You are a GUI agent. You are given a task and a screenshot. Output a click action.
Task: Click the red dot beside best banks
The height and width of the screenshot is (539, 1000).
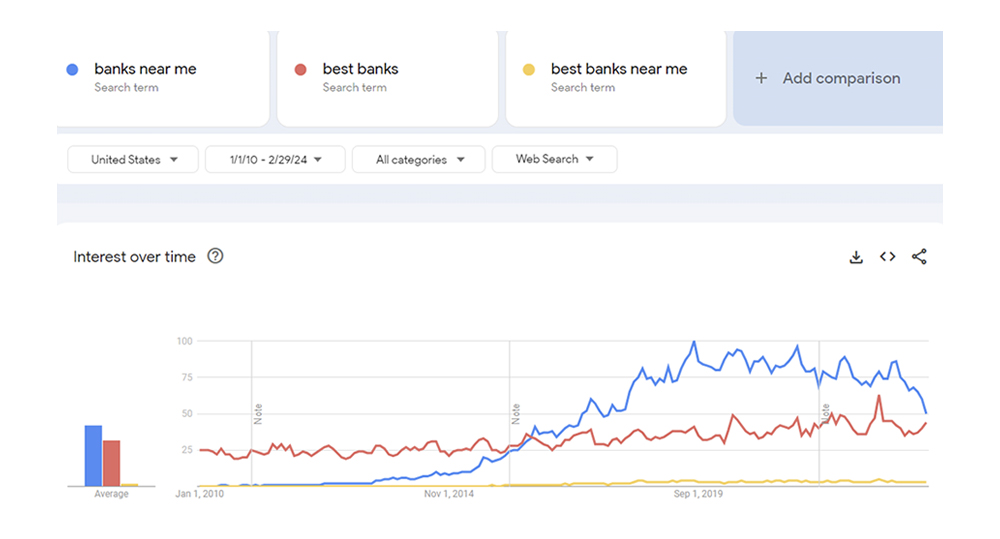pyautogui.click(x=300, y=70)
